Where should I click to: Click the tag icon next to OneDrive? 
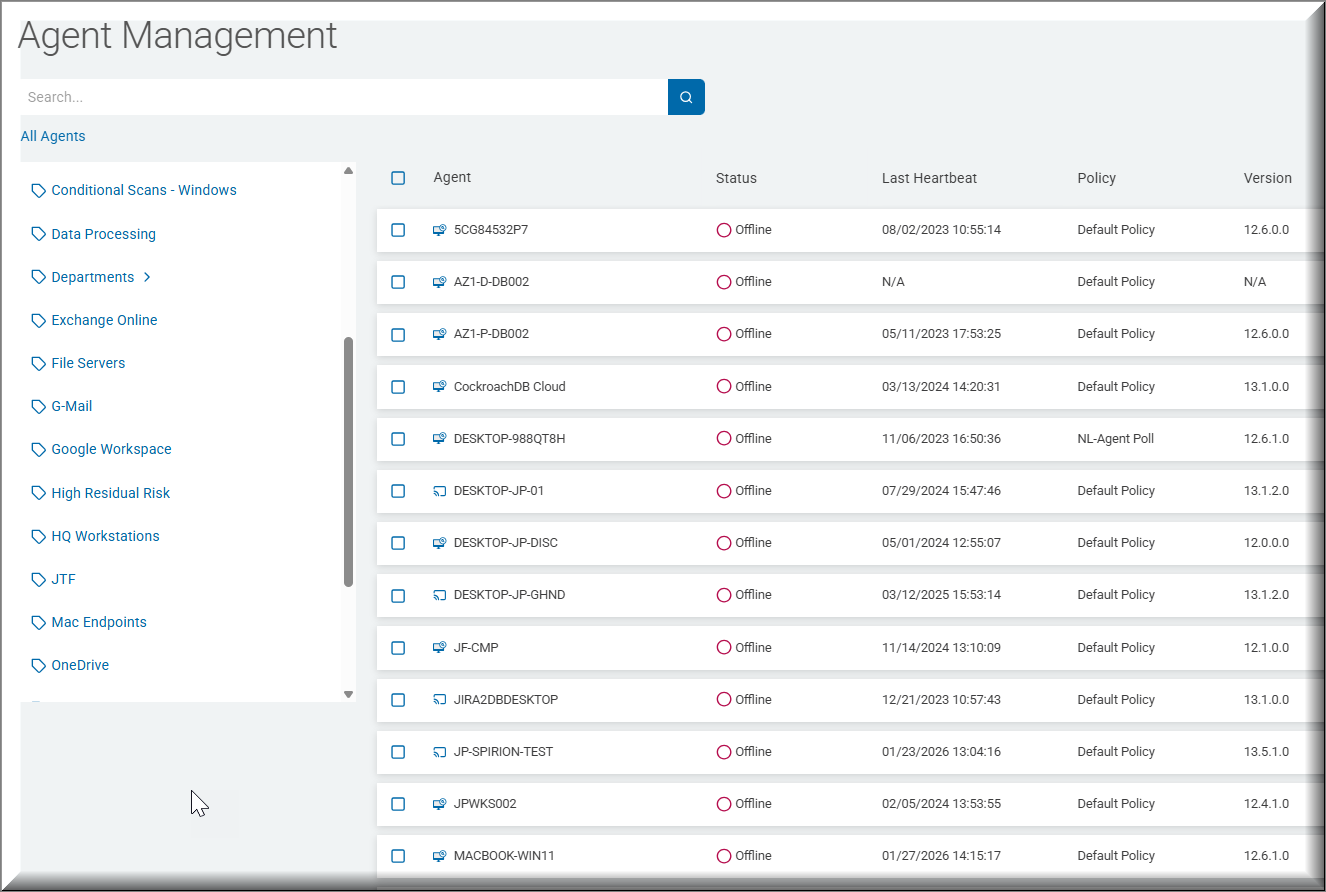pos(39,666)
